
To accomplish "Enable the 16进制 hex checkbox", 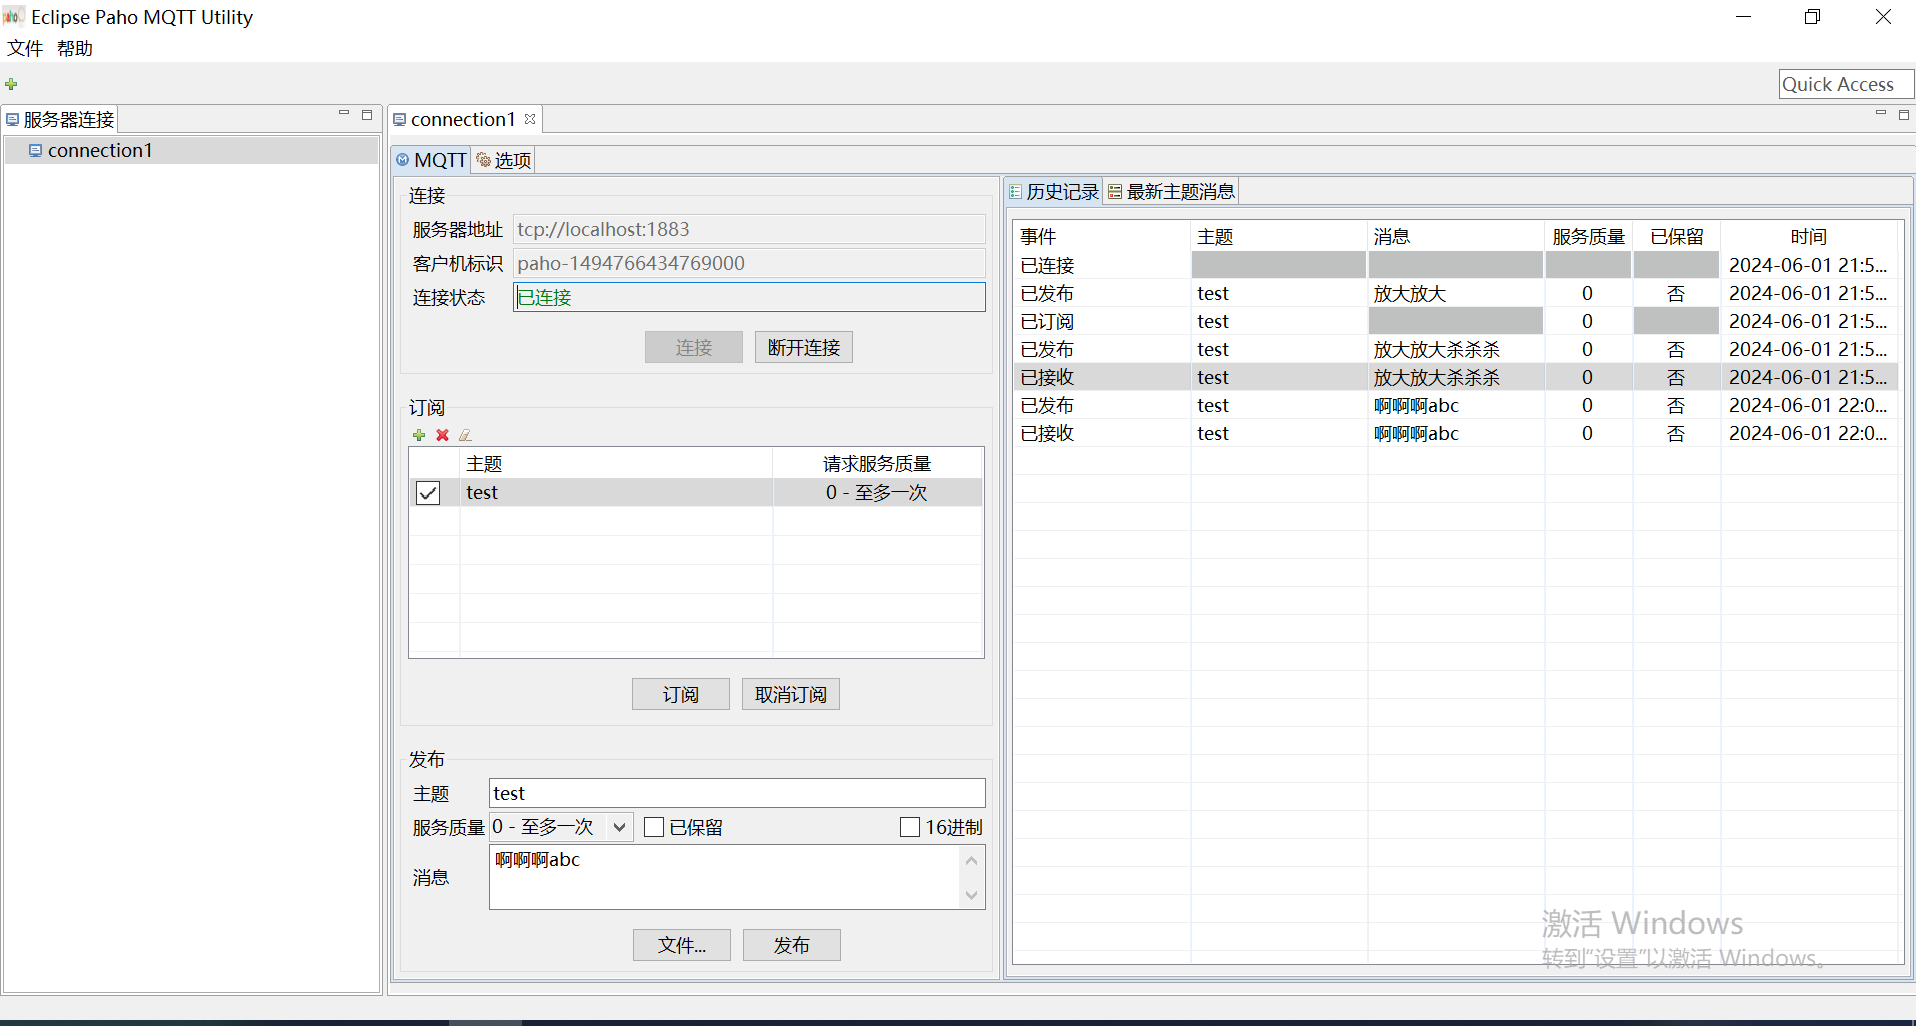I will (910, 827).
